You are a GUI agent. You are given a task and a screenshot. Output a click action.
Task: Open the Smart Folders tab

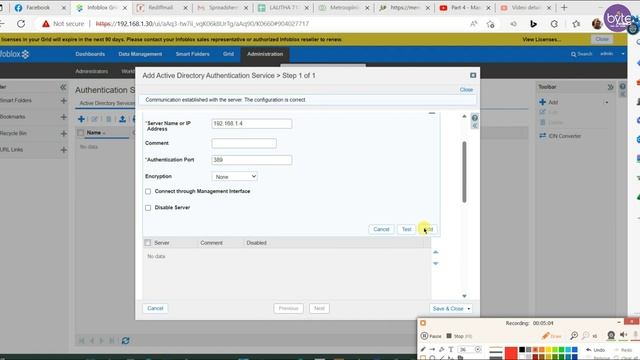[192, 54]
